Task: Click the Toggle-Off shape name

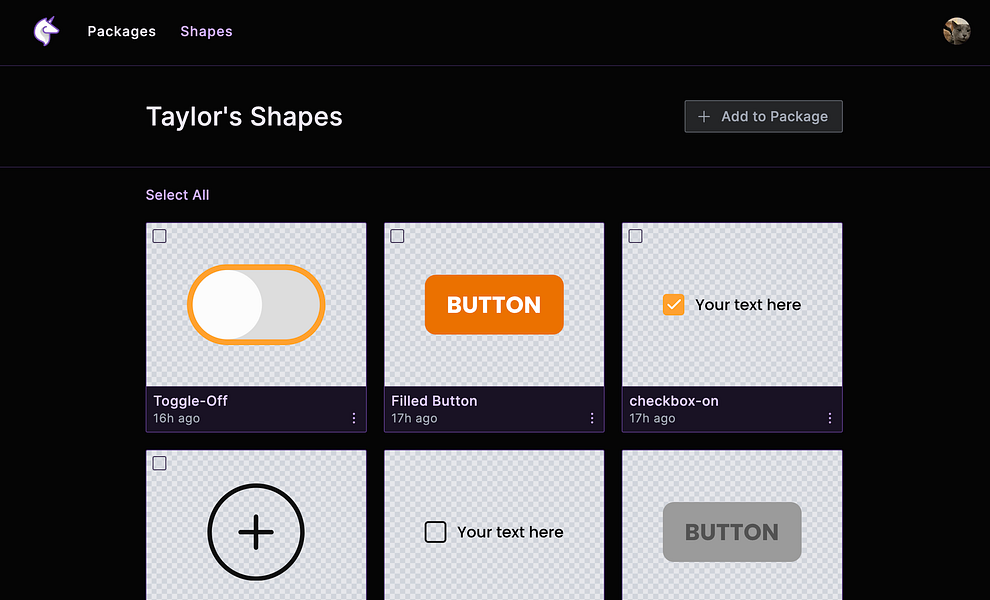Action: point(190,401)
